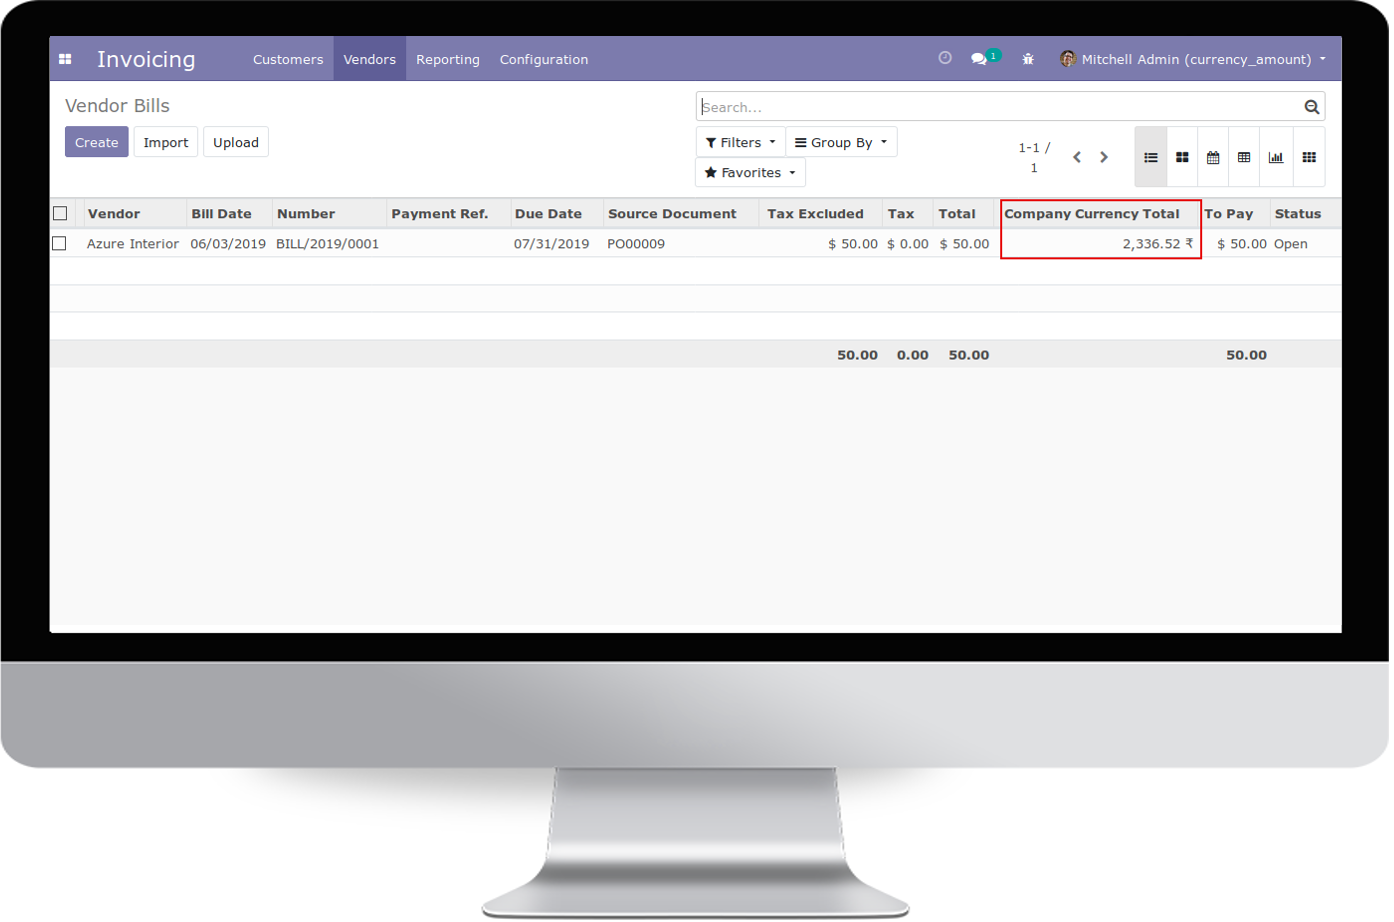1394x922 pixels.
Task: Open the Customers menu
Action: click(x=289, y=59)
